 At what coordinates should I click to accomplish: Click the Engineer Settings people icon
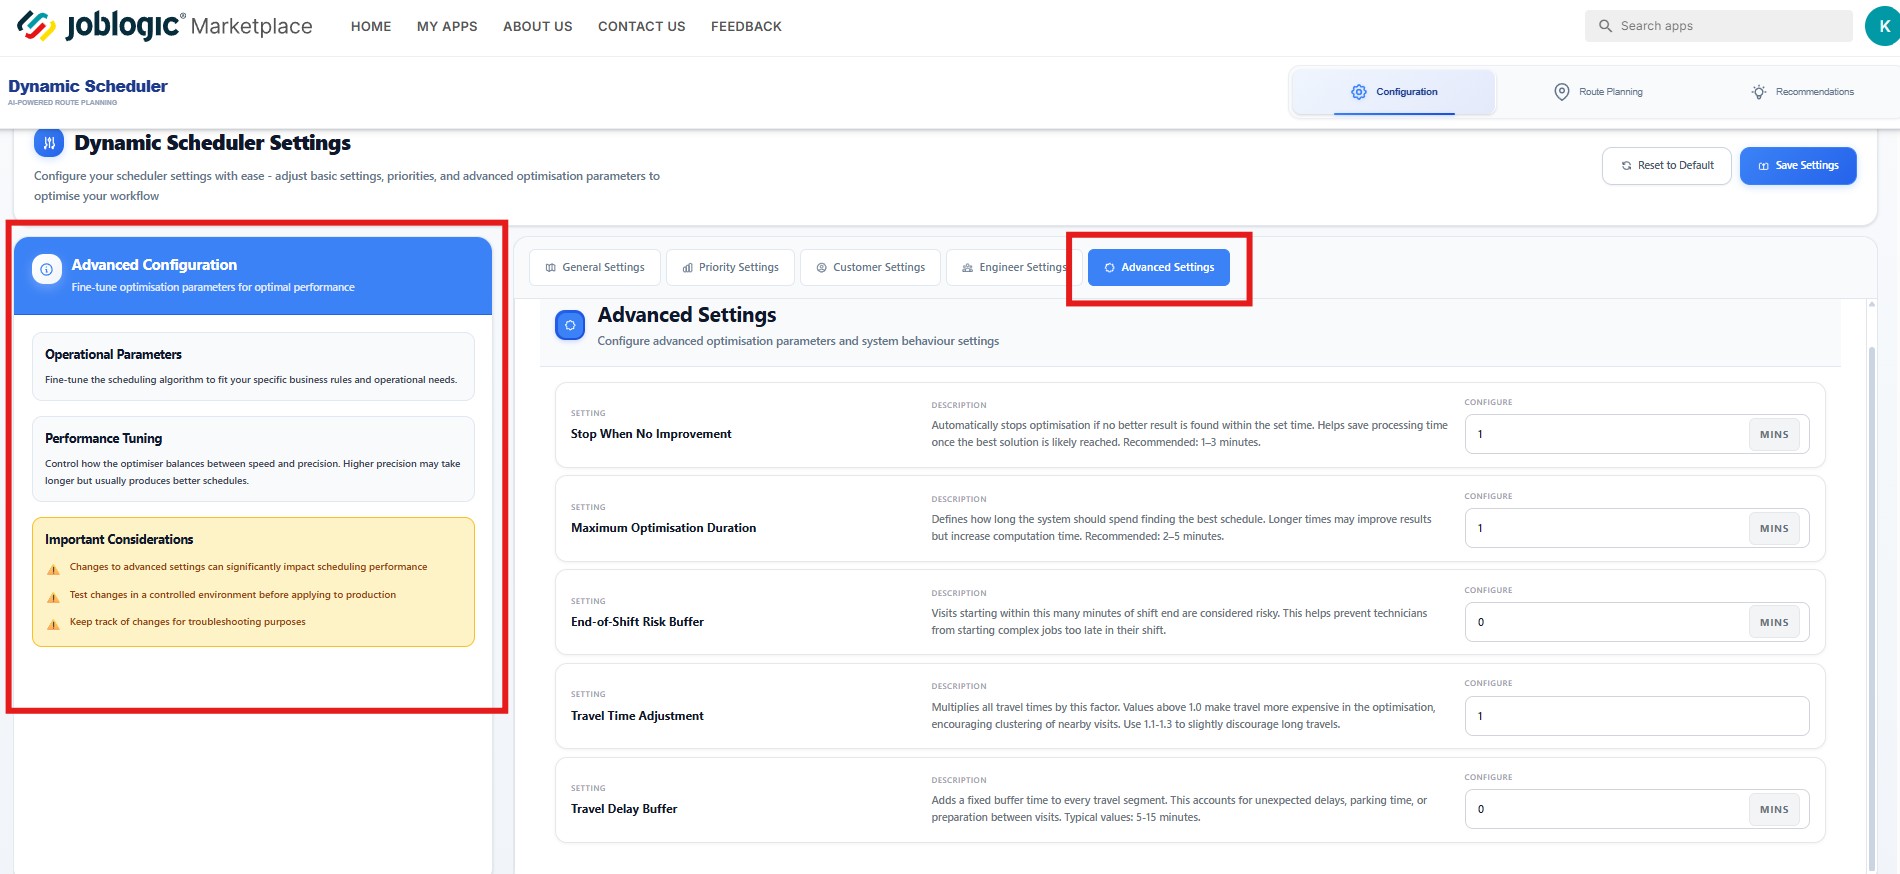[968, 268]
